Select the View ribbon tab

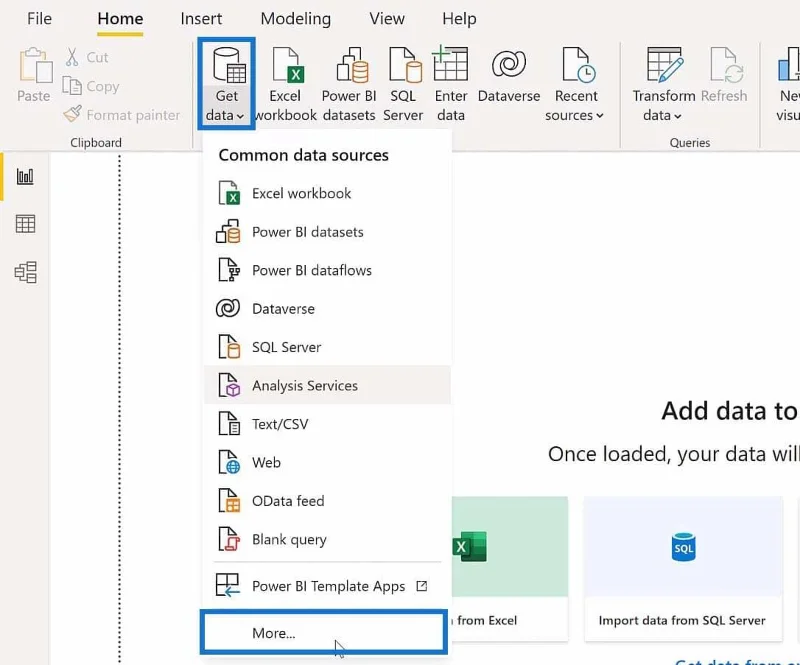click(387, 18)
